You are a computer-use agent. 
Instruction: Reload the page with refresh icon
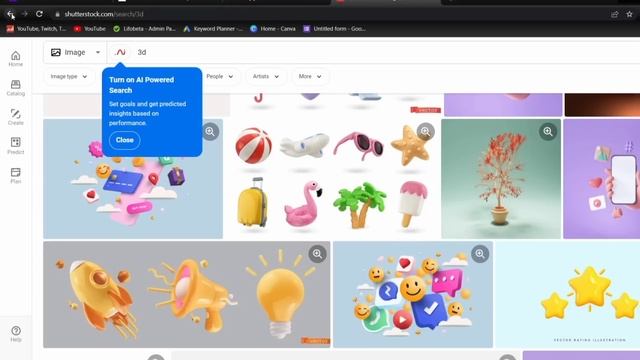[x=39, y=14]
